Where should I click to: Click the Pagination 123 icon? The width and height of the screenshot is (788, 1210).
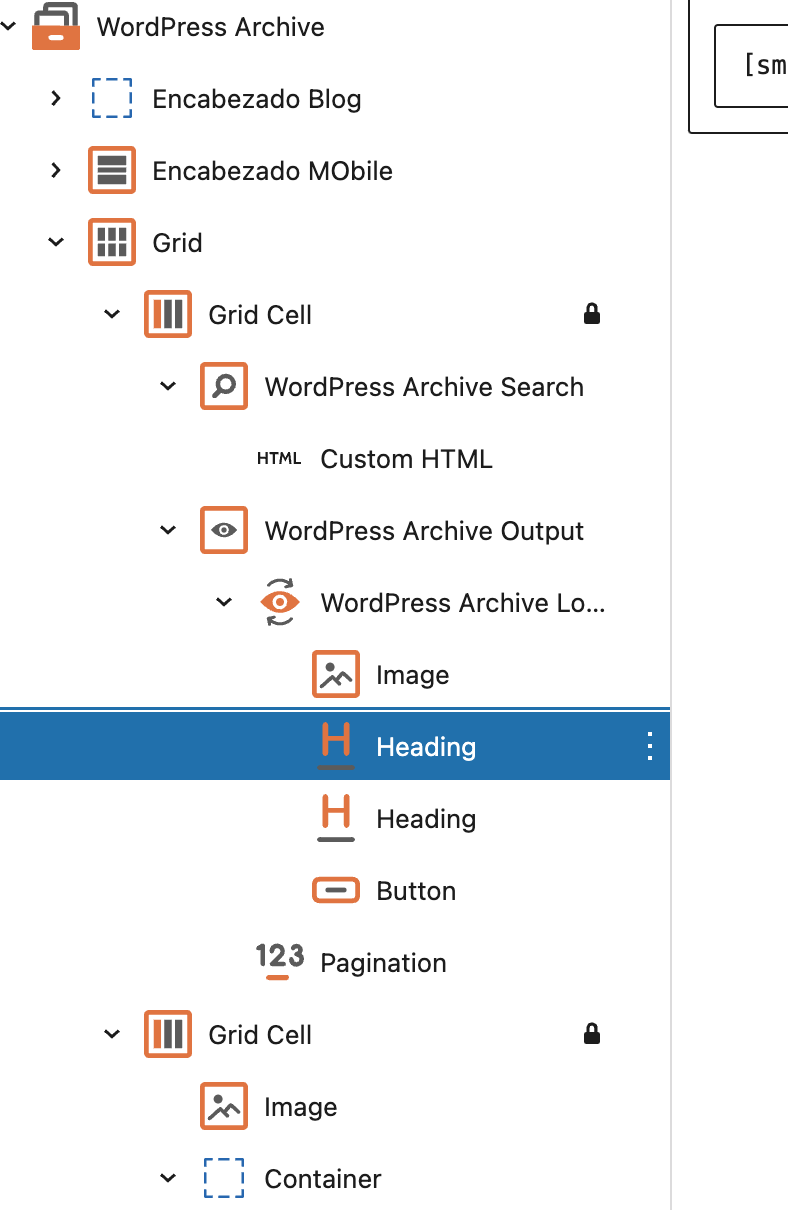[x=280, y=961]
